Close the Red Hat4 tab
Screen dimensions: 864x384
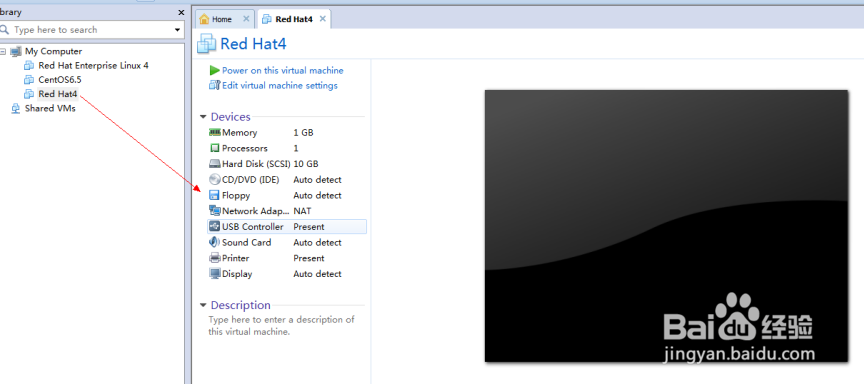point(323,19)
